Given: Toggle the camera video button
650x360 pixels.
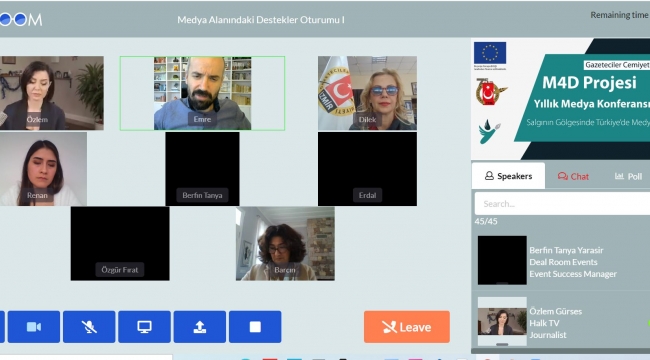Looking at the screenshot, I should click(34, 327).
